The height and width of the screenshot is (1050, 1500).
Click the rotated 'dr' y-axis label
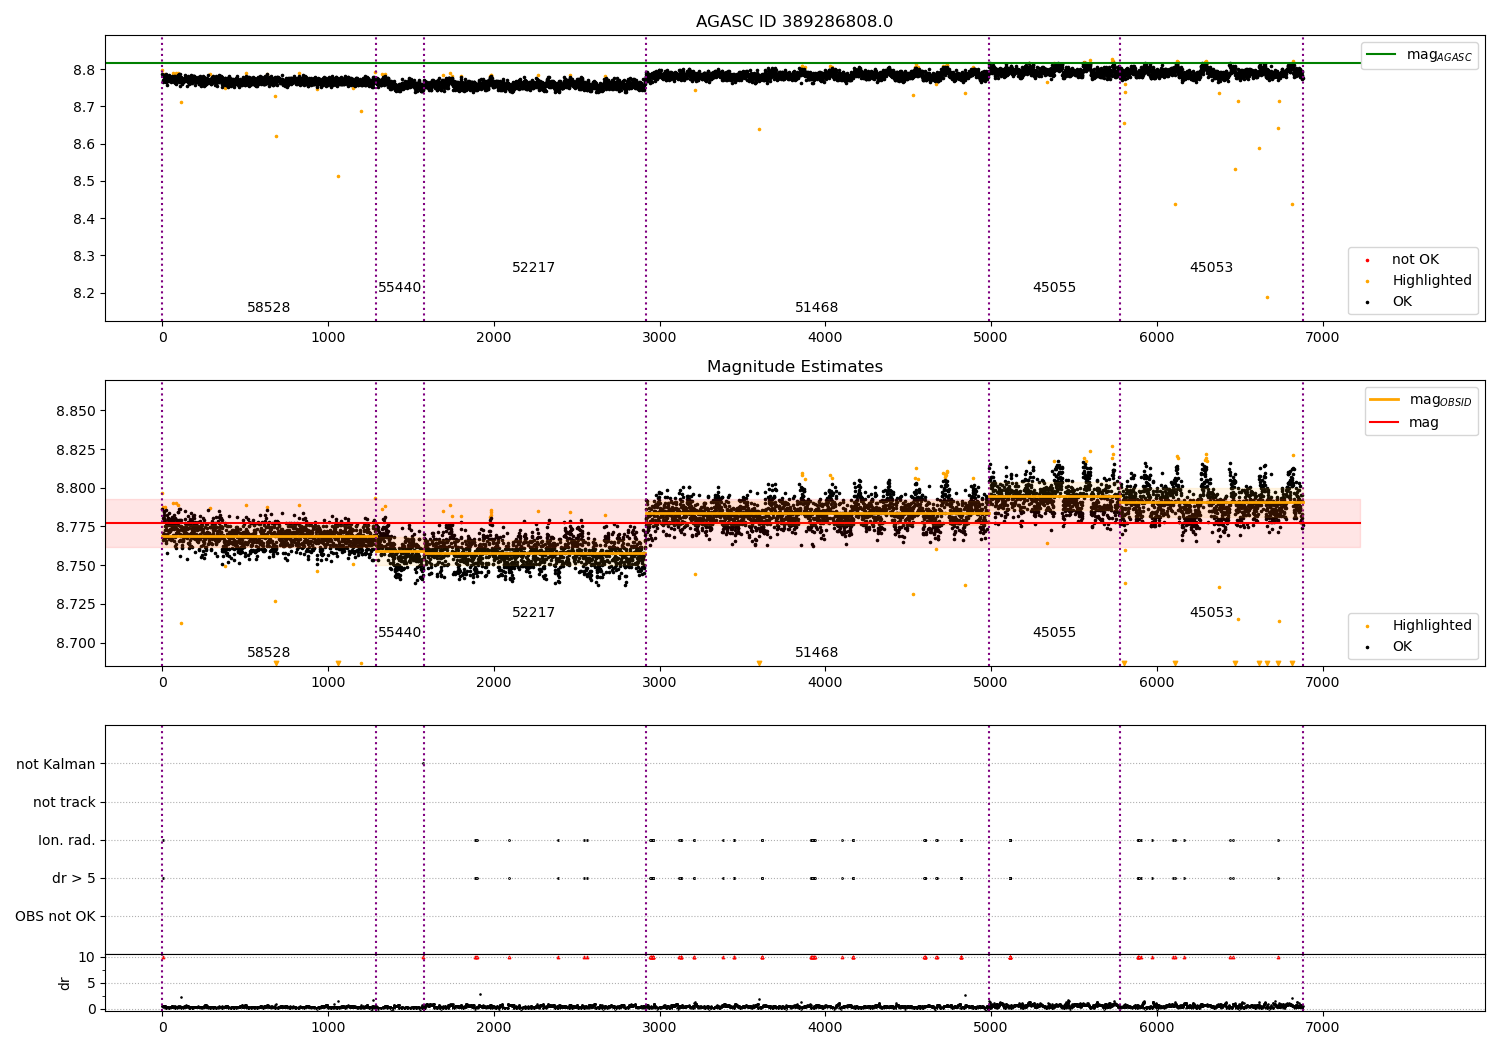65,983
